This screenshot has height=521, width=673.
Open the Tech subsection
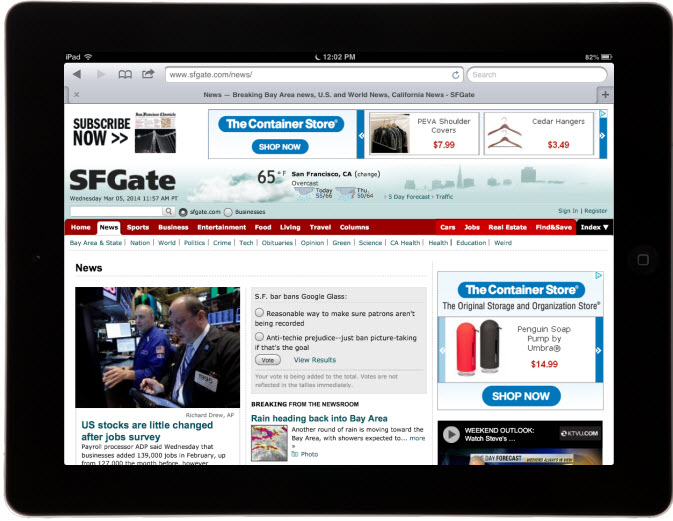(x=246, y=243)
